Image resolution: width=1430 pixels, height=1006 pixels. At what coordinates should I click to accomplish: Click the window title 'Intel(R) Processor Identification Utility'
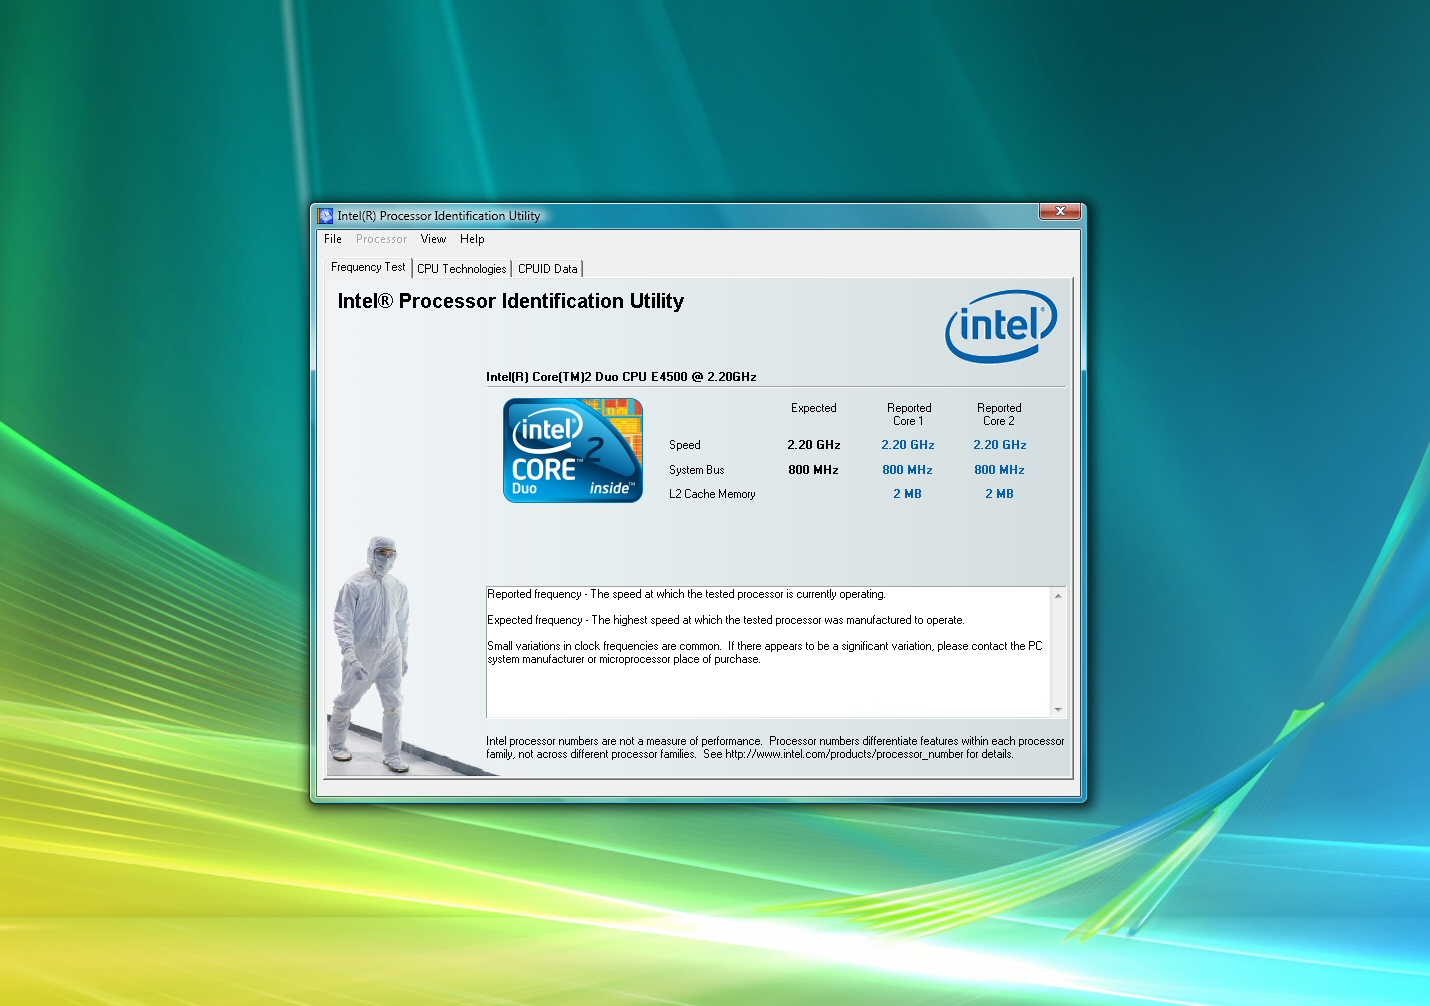(x=439, y=216)
